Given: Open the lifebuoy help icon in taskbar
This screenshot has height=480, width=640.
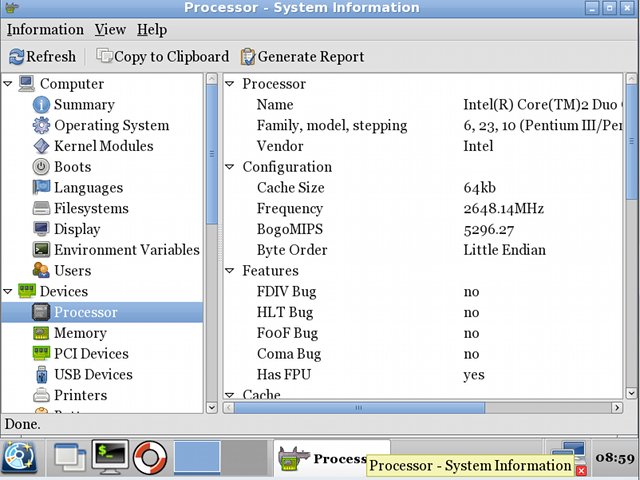Looking at the screenshot, I should 150,458.
